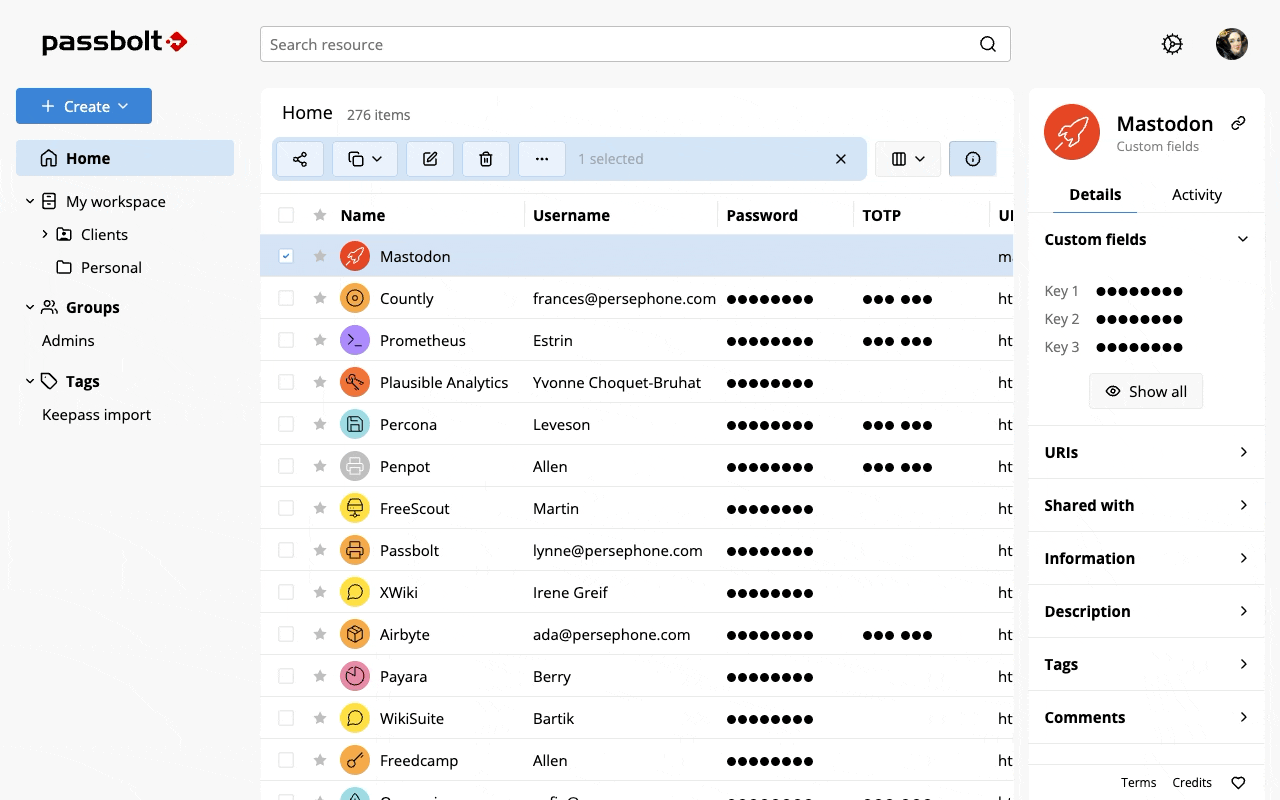This screenshot has height=800, width=1280.
Task: Click the heart icon in footer
Action: pos(1238,783)
